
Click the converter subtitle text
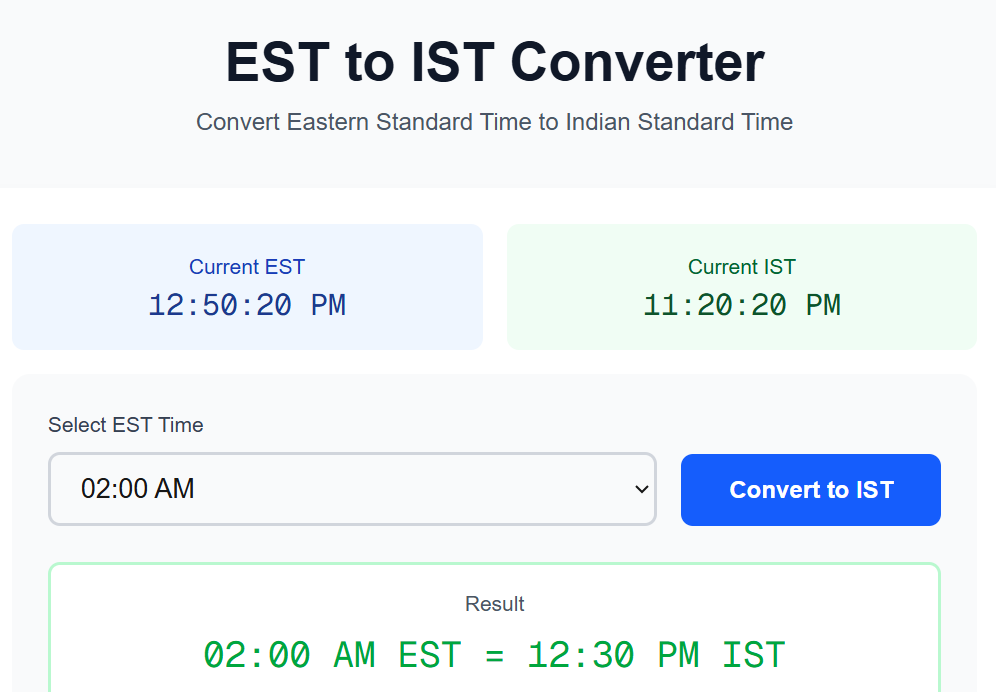tap(494, 122)
